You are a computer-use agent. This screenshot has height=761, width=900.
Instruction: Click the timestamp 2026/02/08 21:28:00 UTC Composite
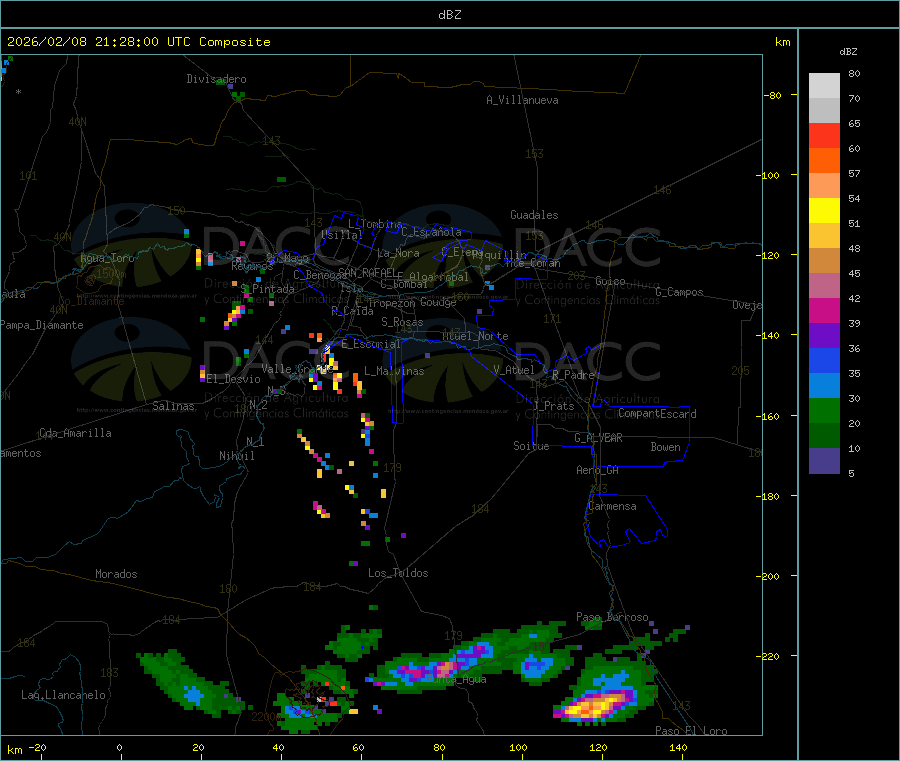point(138,42)
